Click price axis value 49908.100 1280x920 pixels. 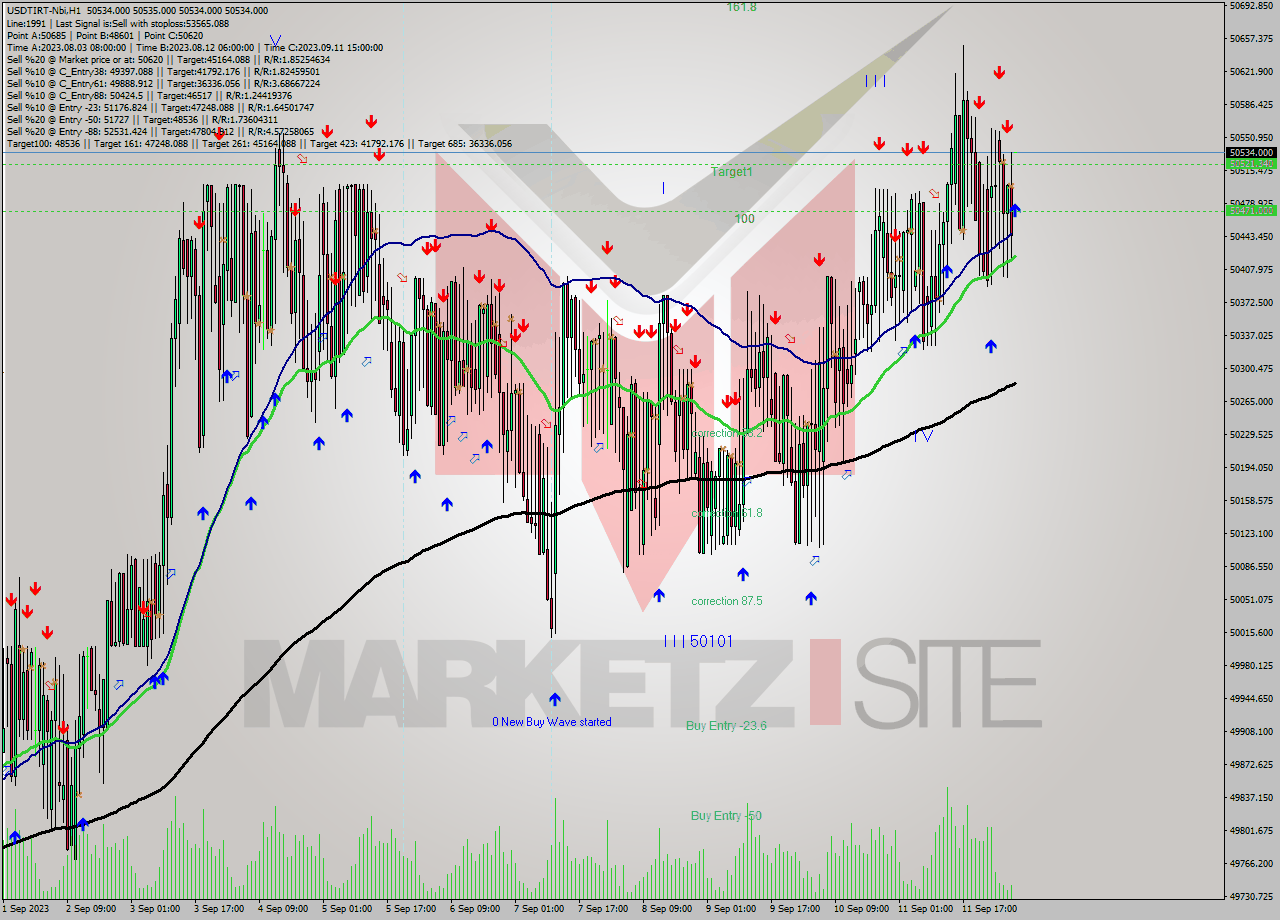[1252, 731]
